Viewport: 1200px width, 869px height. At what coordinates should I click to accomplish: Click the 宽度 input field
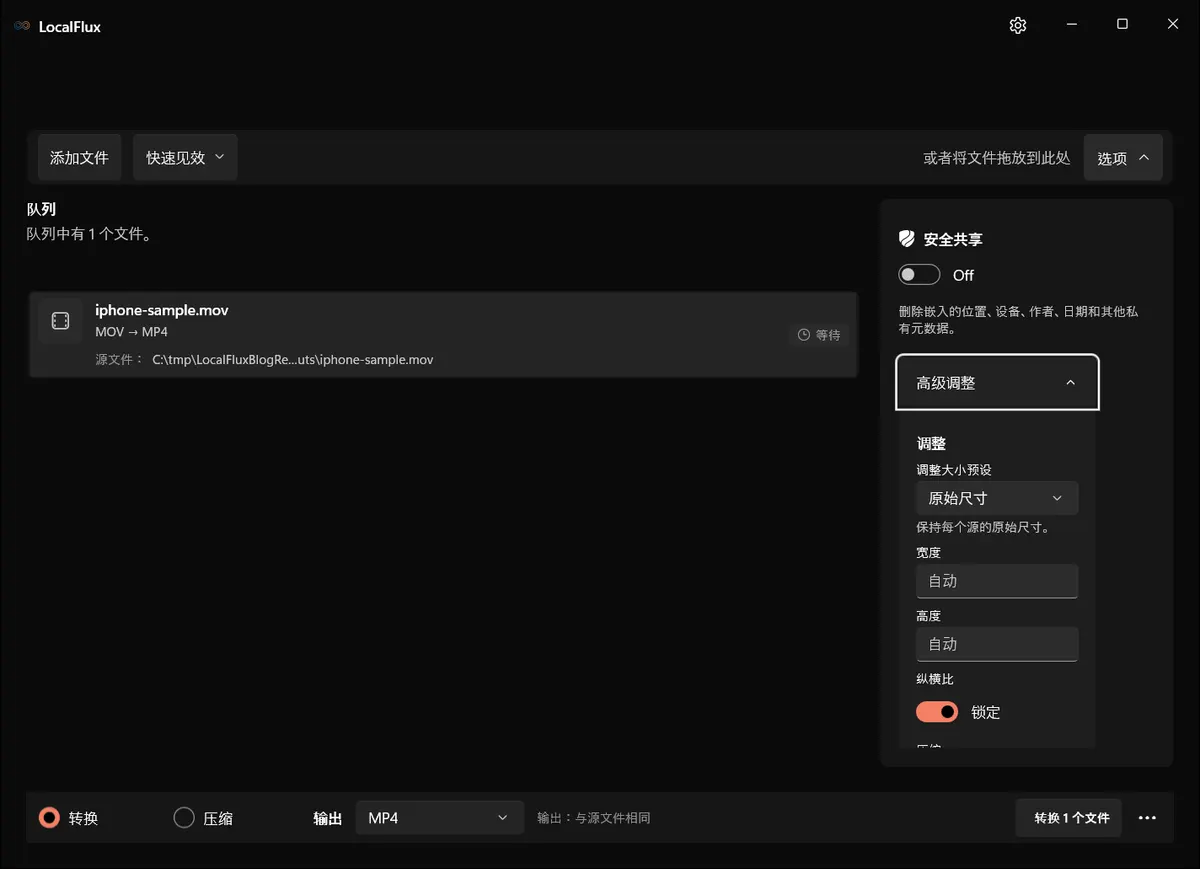pyautogui.click(x=997, y=581)
